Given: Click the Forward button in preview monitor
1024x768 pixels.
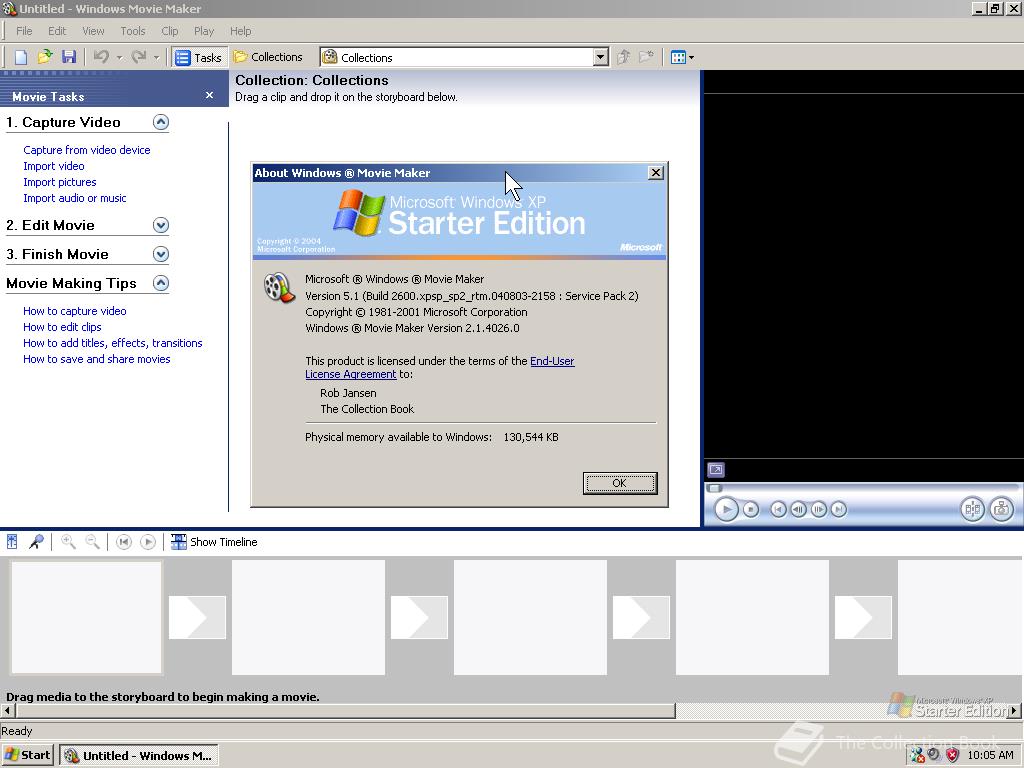Looking at the screenshot, I should (x=839, y=509).
